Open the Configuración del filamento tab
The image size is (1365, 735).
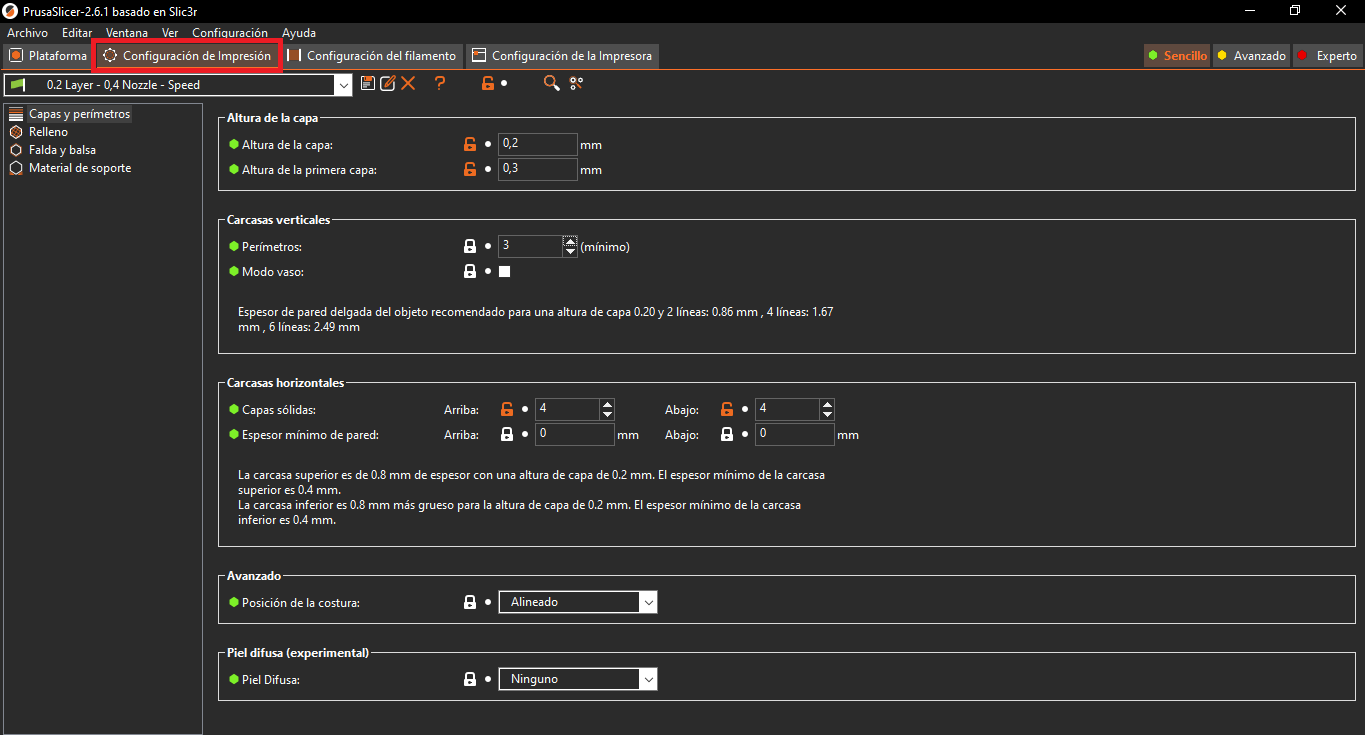tap(372, 56)
